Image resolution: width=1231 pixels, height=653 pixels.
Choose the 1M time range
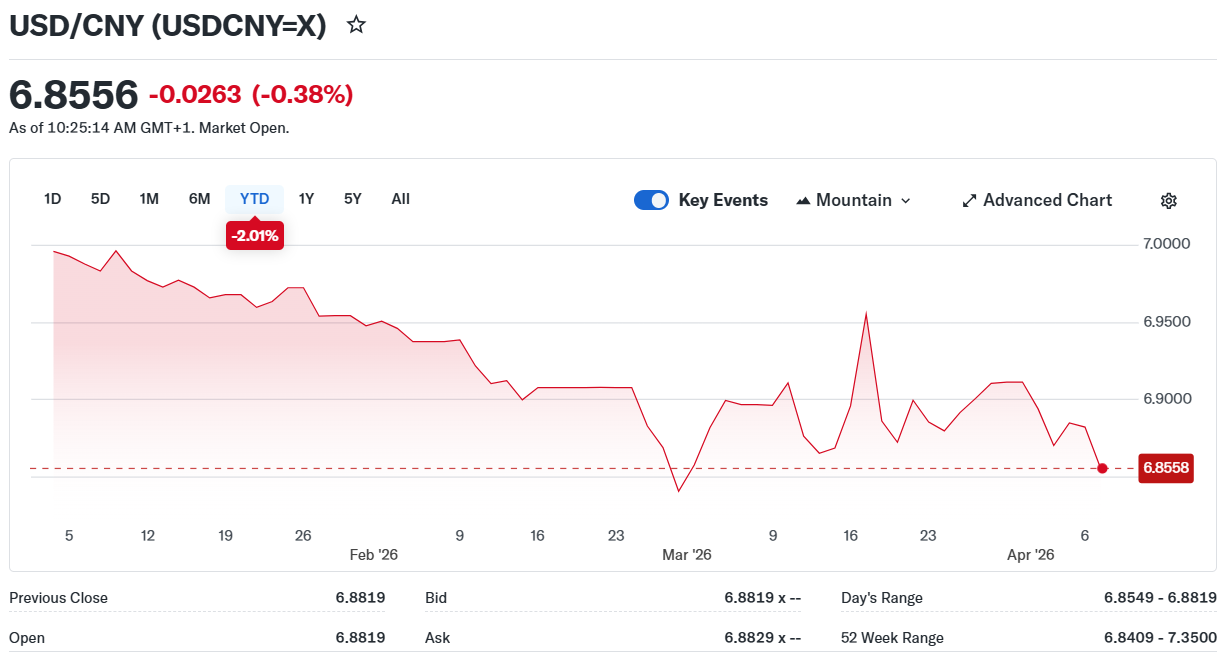pyautogui.click(x=149, y=199)
